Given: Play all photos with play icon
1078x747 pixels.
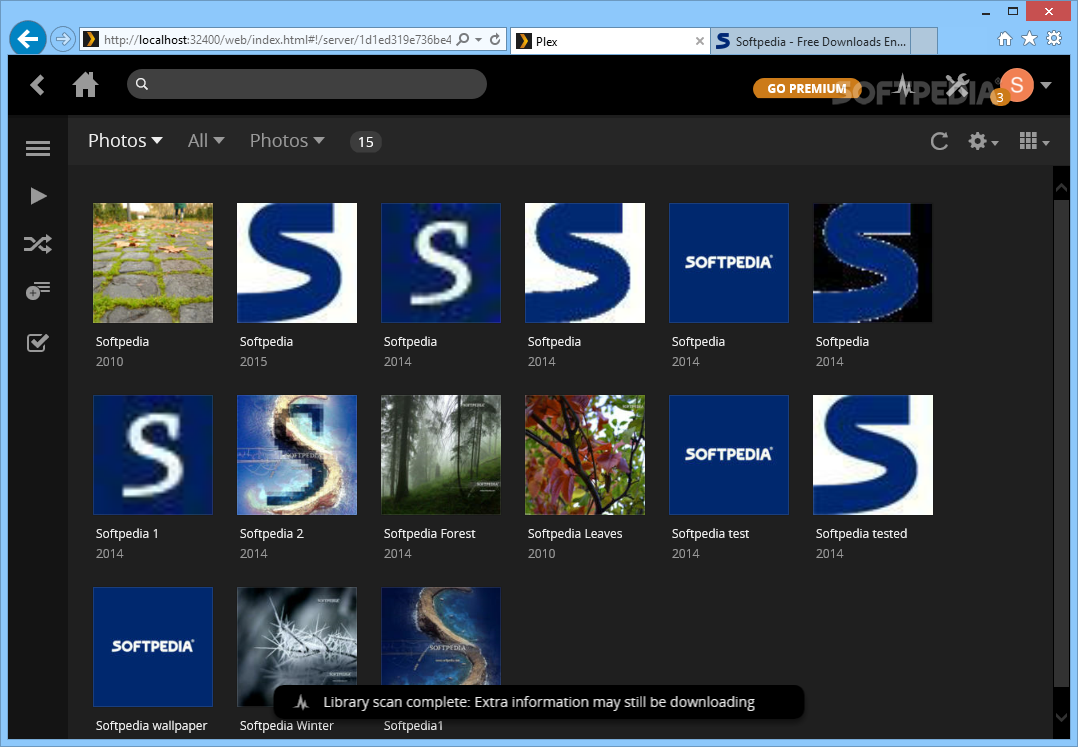Looking at the screenshot, I should click(x=38, y=197).
